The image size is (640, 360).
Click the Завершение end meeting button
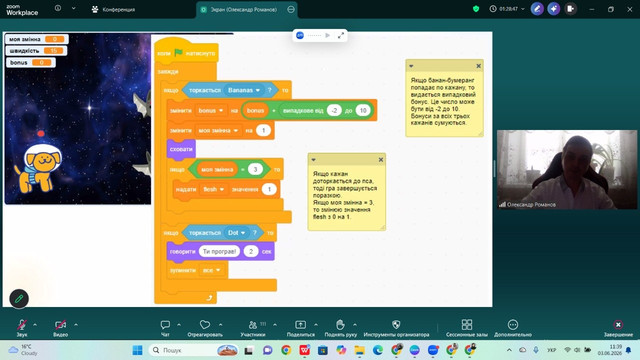[618, 328]
